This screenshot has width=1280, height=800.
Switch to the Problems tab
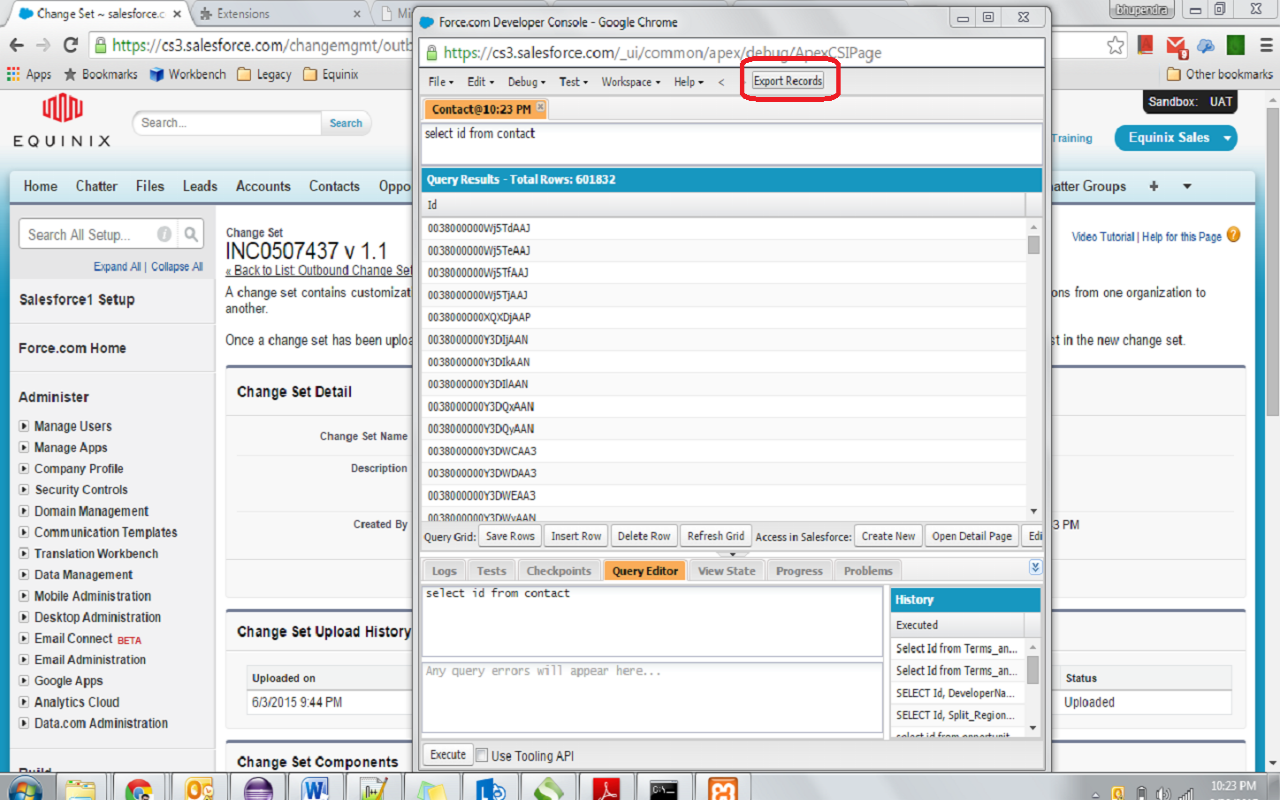[x=867, y=570]
